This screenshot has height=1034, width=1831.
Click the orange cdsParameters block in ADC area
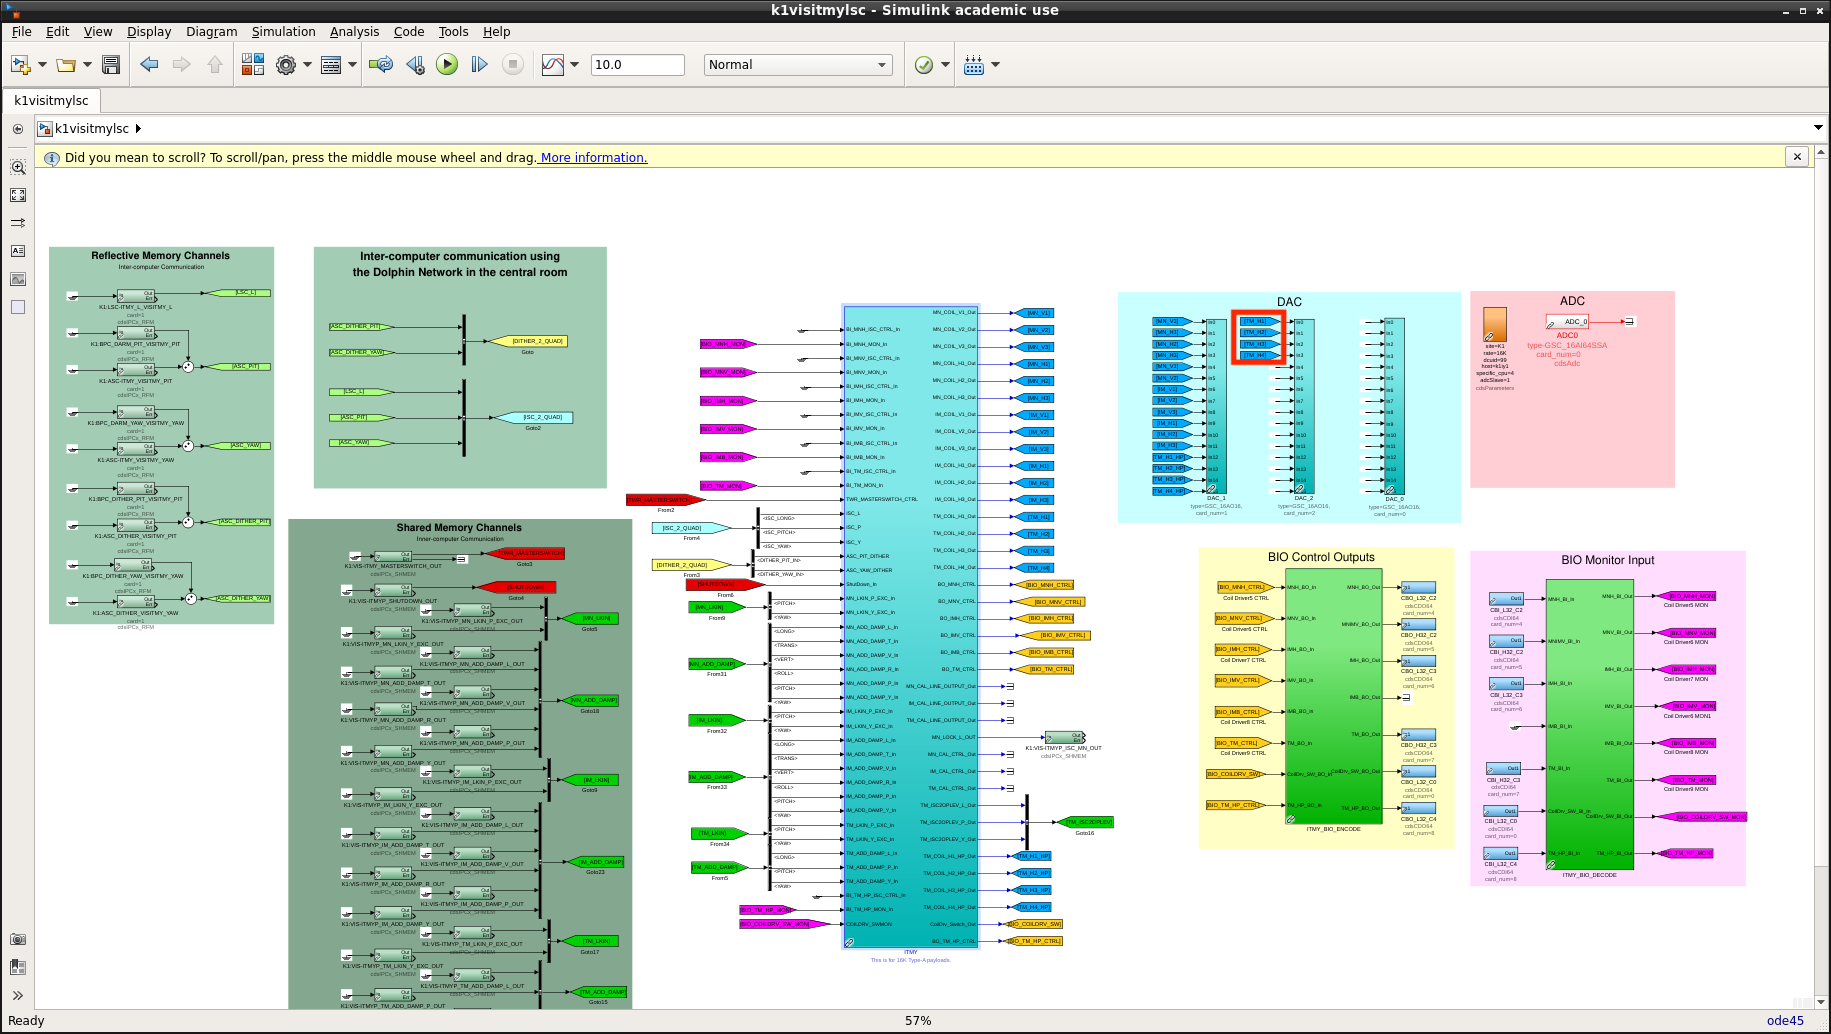point(1495,325)
